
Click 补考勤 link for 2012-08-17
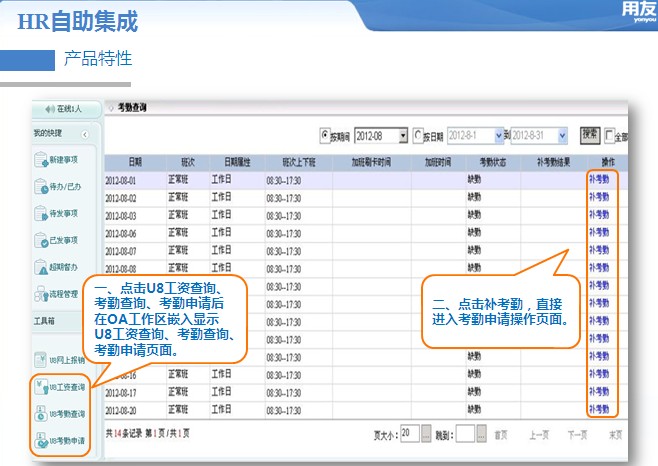tap(599, 392)
